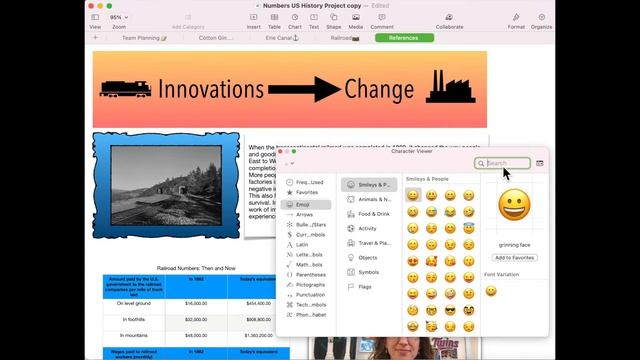This screenshot has height=360, width=640.
Task: Choose Smileys & People emoji group
Action: tap(369, 185)
